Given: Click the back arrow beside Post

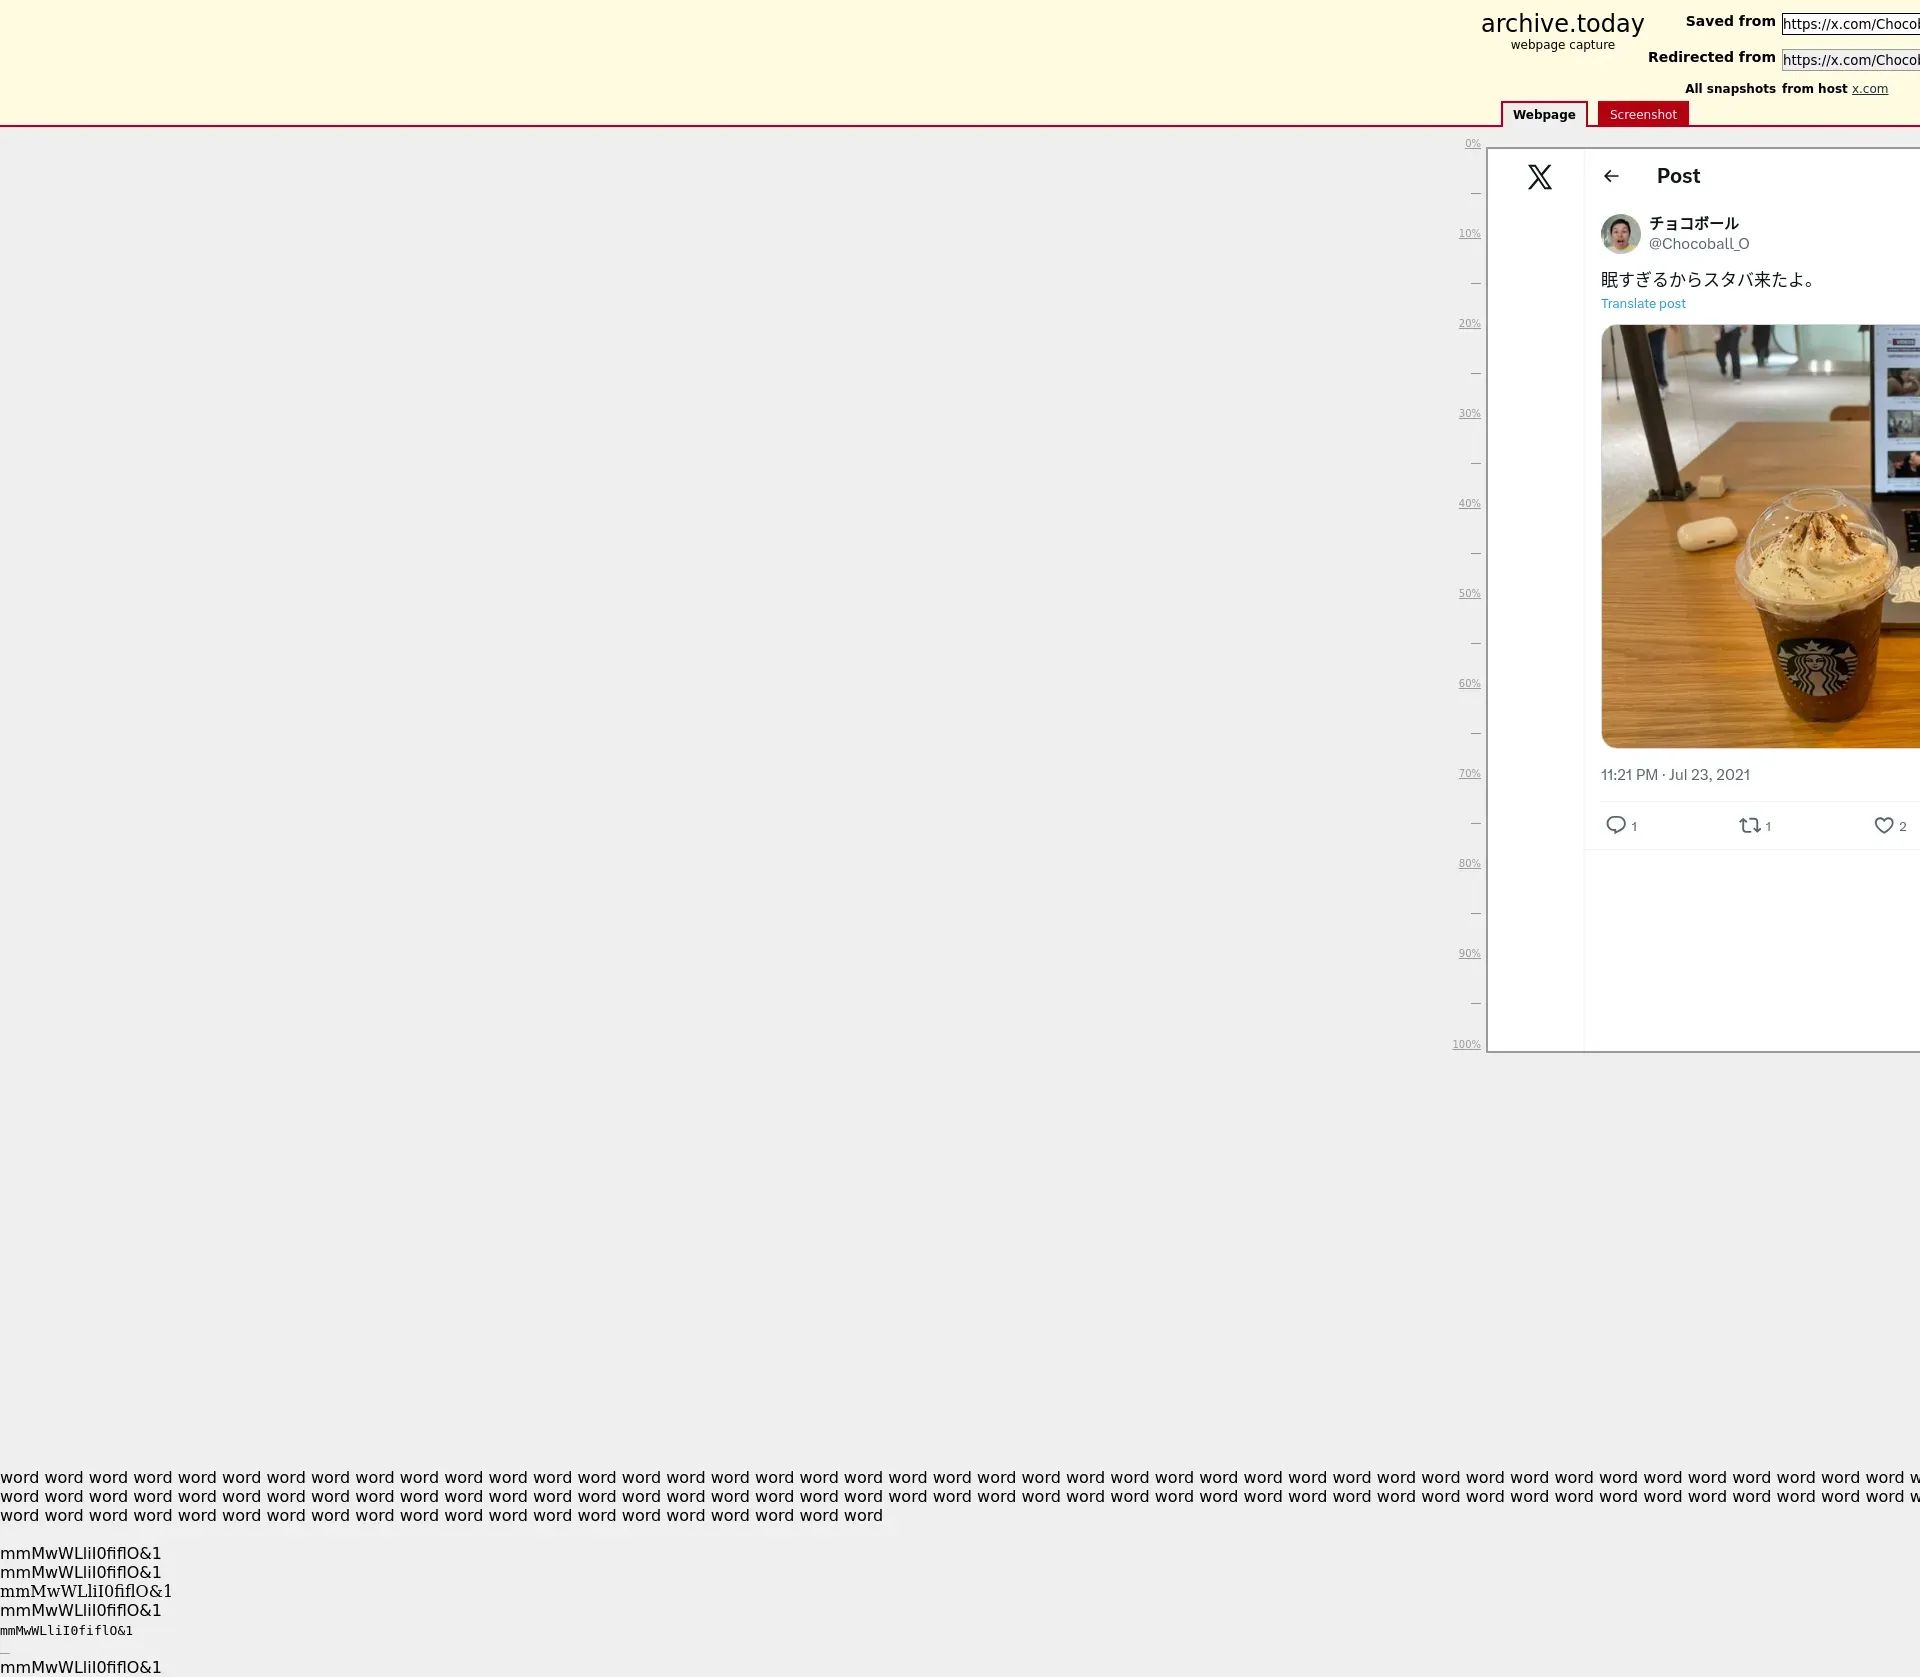Looking at the screenshot, I should 1611,176.
